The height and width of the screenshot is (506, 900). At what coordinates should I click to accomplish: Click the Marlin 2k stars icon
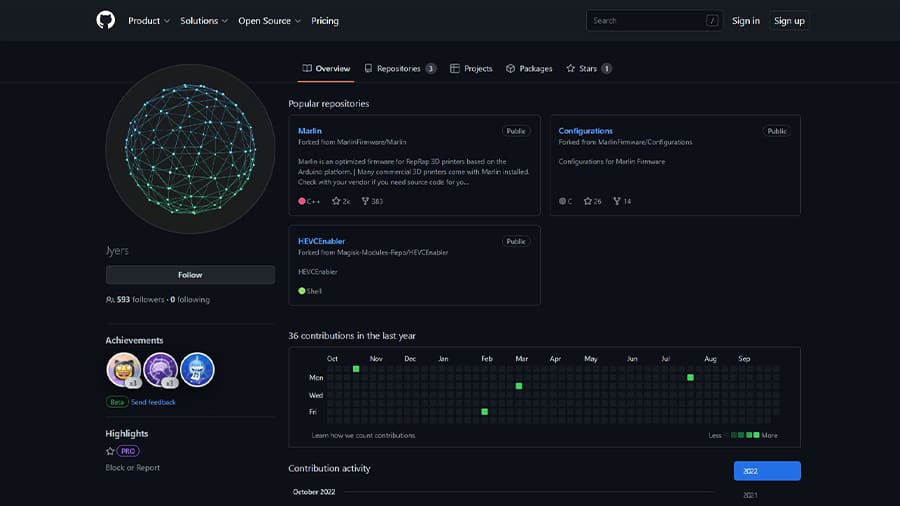(x=336, y=201)
